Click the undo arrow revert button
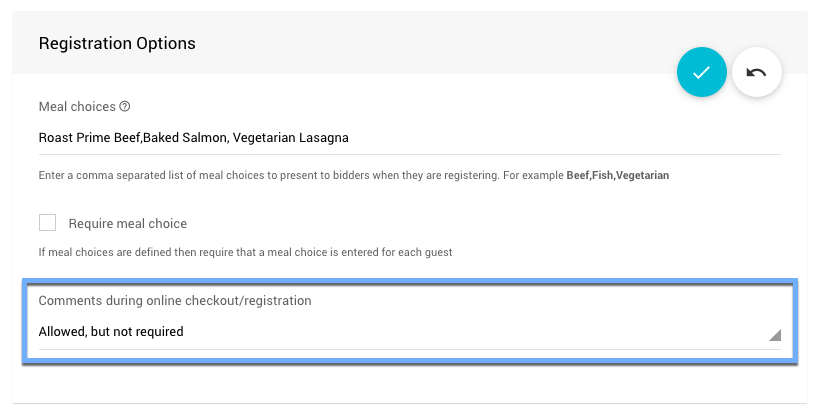The height and width of the screenshot is (414, 816). pos(757,73)
